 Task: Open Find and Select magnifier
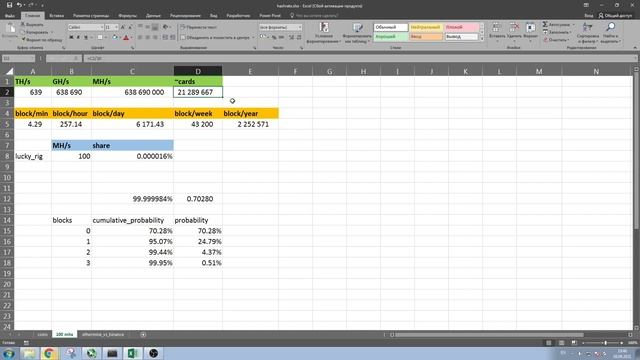click(611, 33)
